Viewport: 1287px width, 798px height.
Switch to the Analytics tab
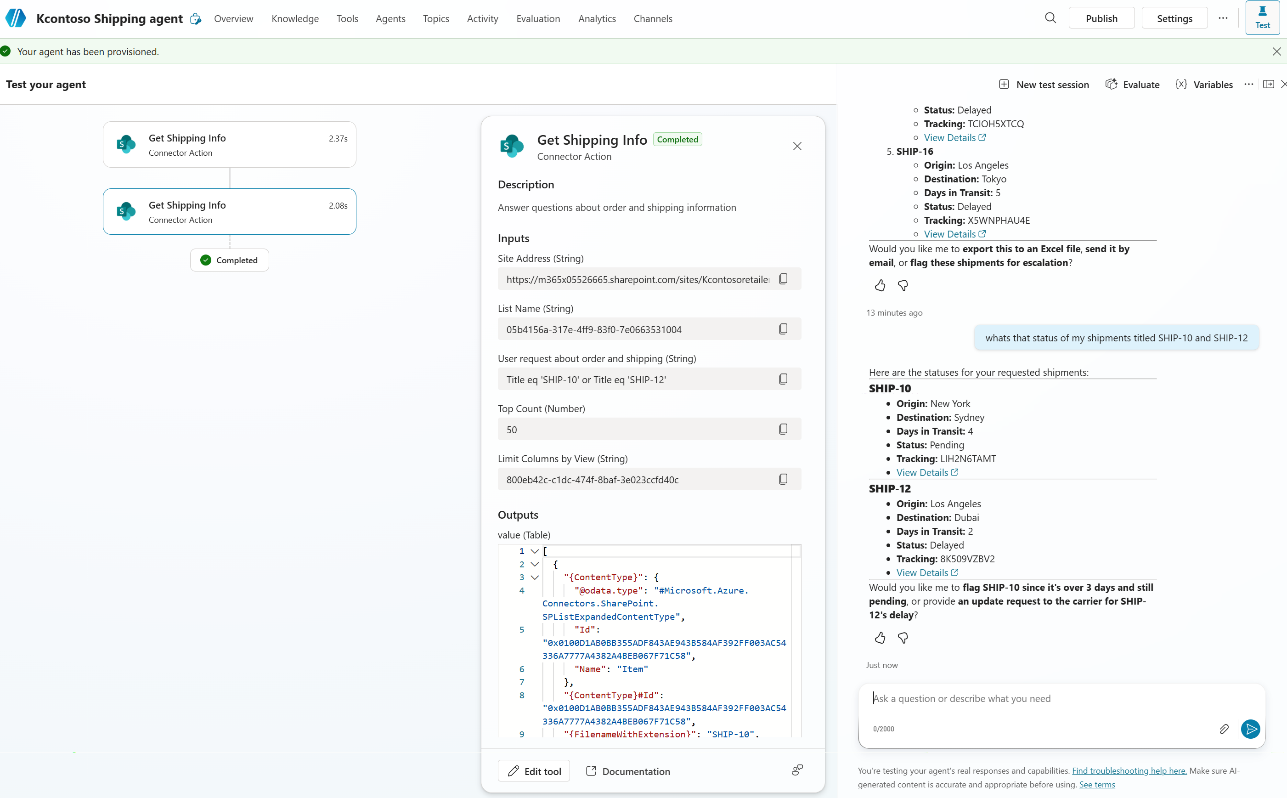(x=597, y=19)
